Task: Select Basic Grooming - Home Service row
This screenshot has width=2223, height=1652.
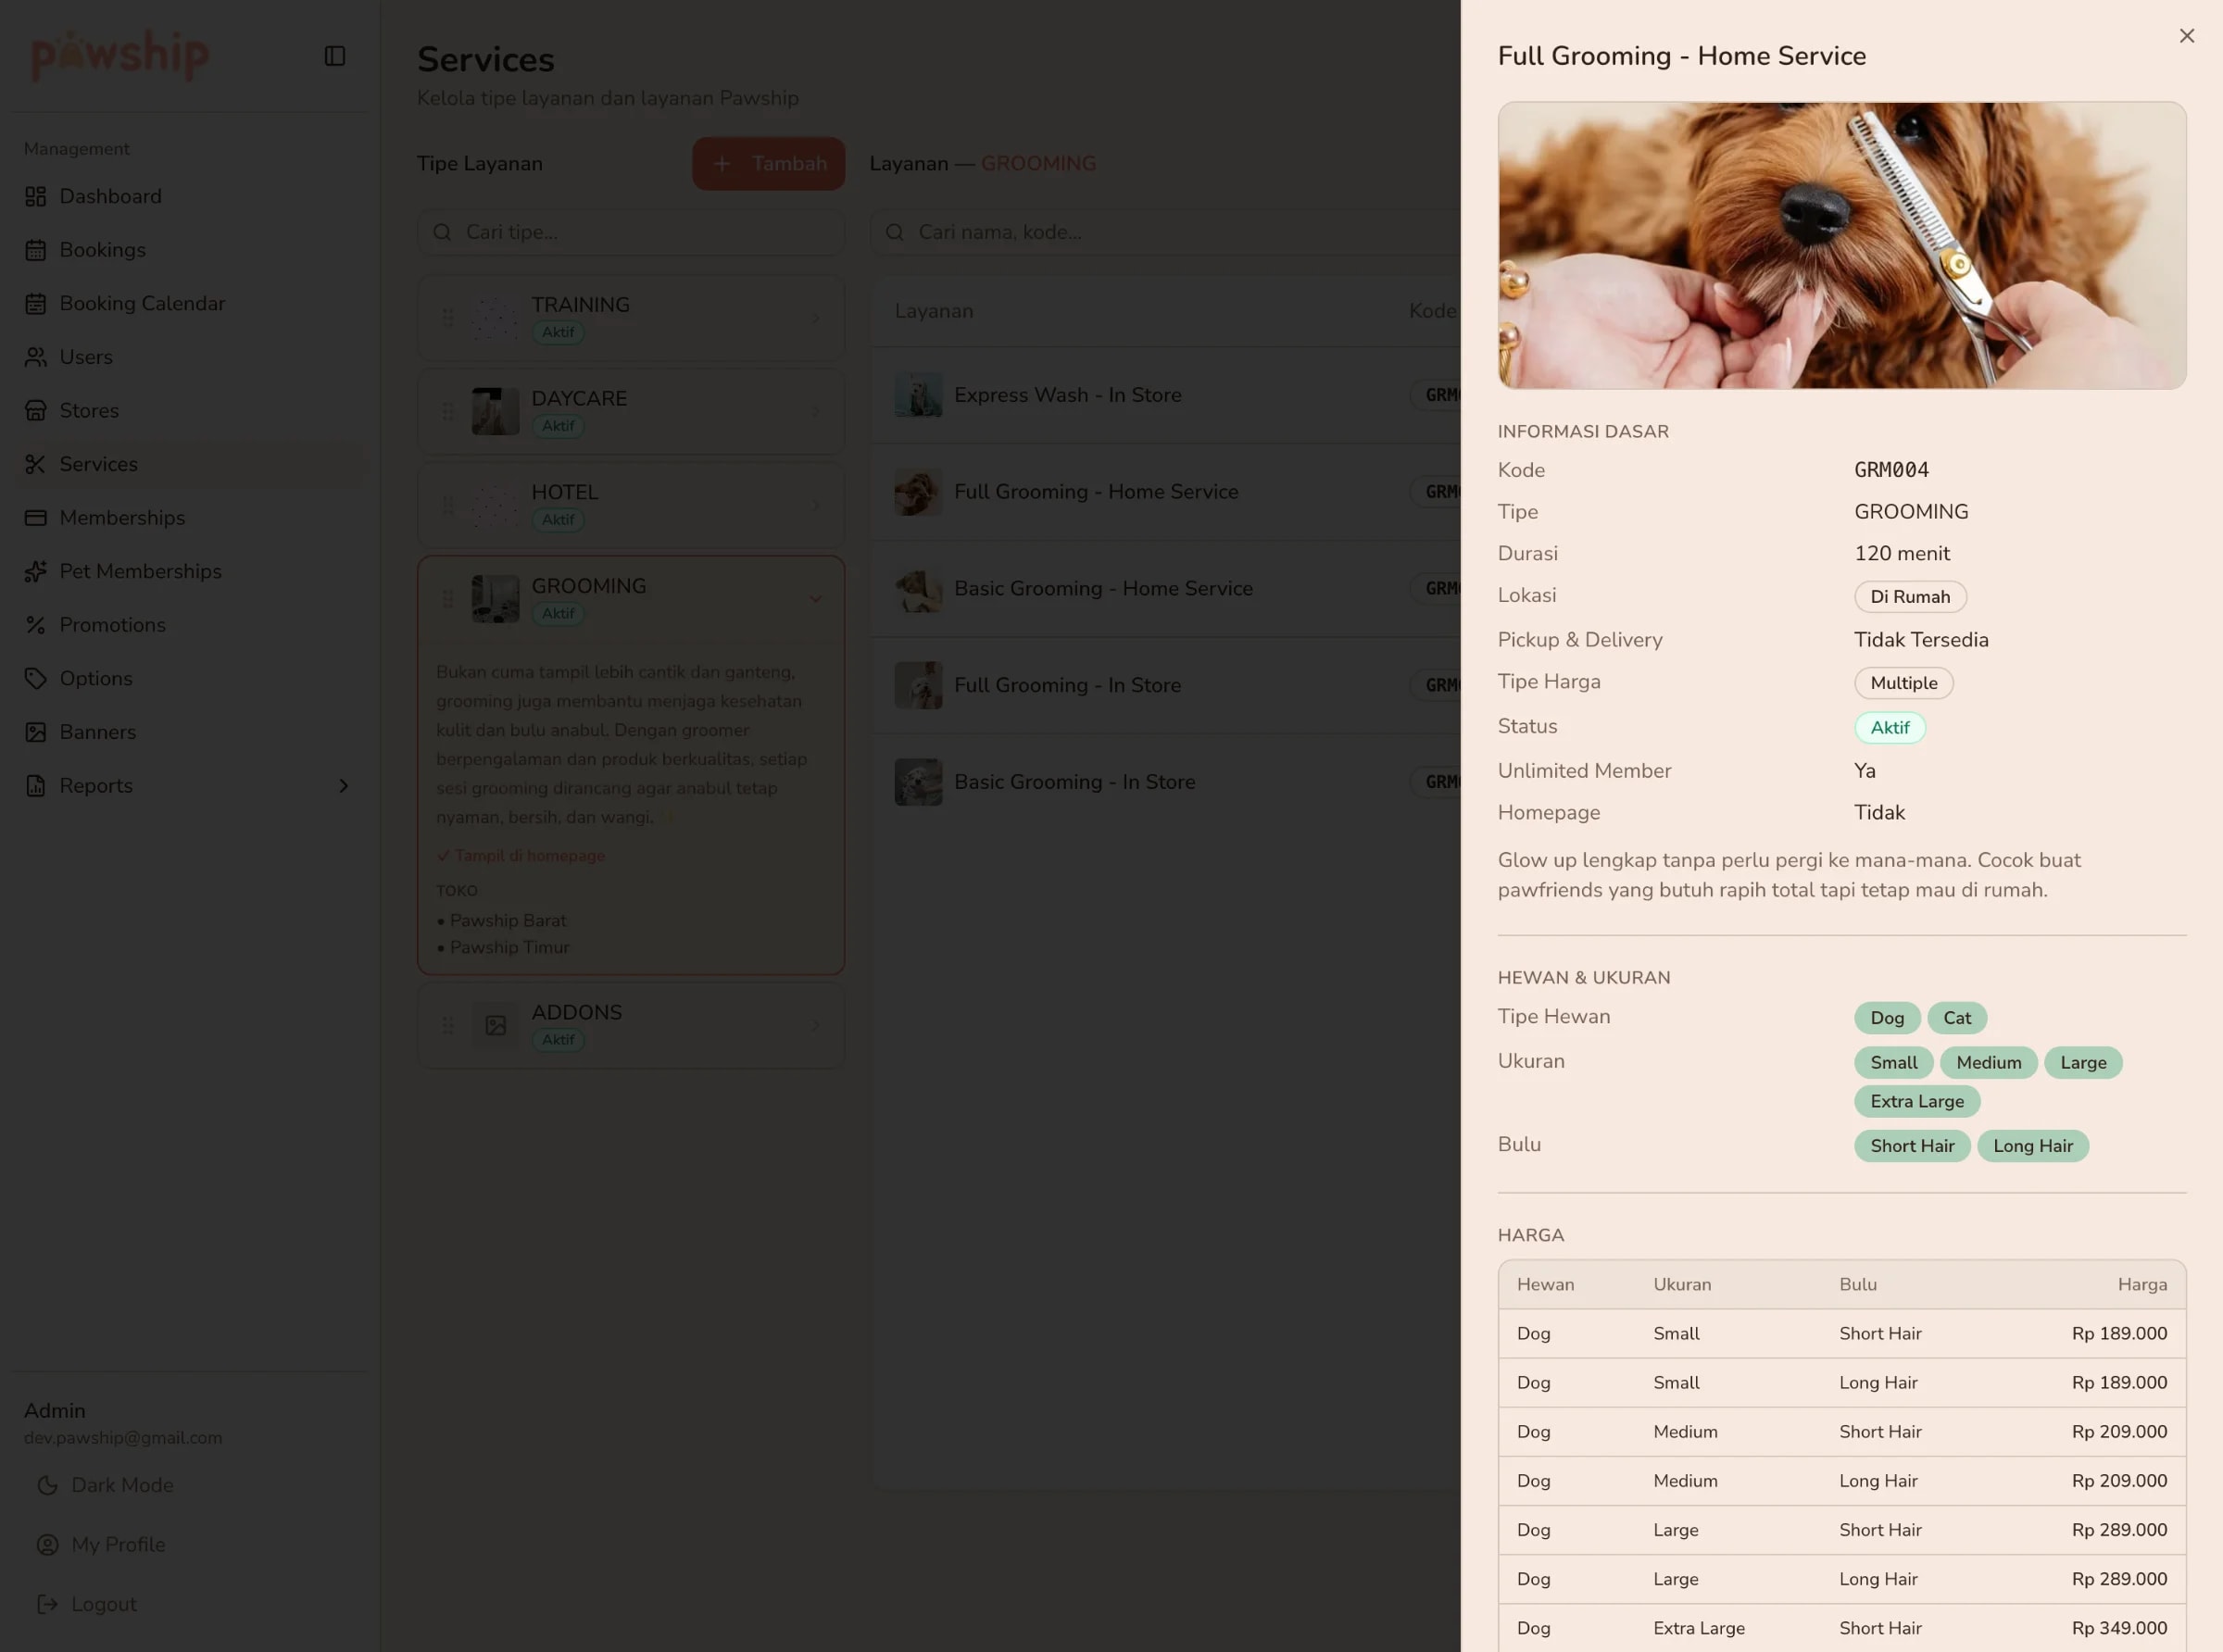Action: point(1165,589)
